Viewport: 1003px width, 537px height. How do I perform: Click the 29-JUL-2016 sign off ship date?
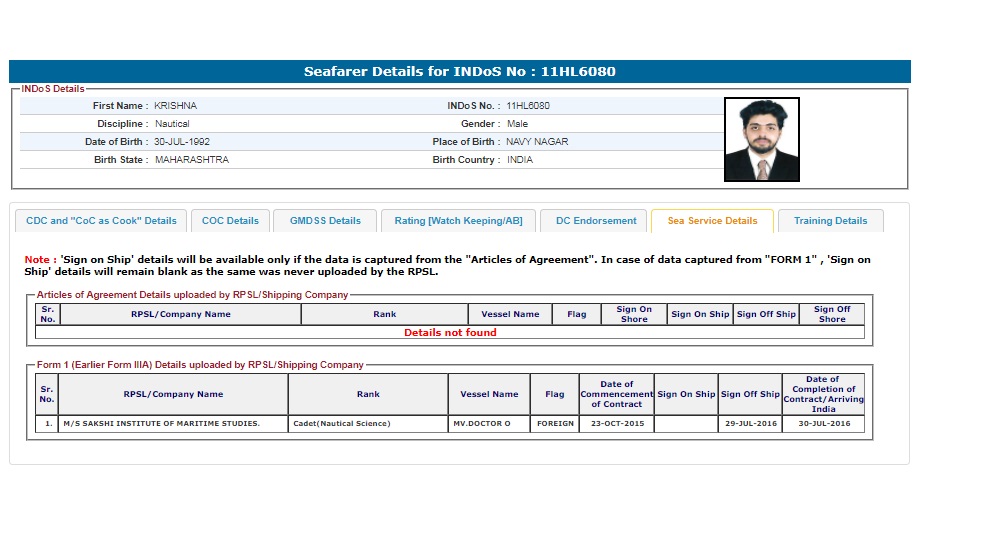[x=750, y=424]
